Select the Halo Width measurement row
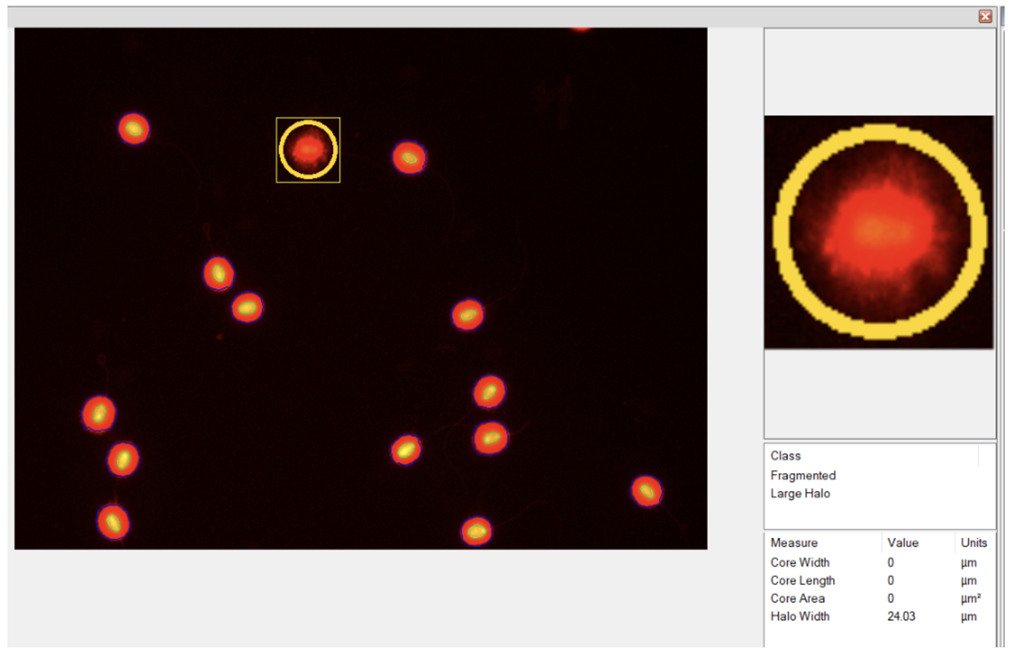Viewport: 1010px width, 649px height. click(x=879, y=616)
